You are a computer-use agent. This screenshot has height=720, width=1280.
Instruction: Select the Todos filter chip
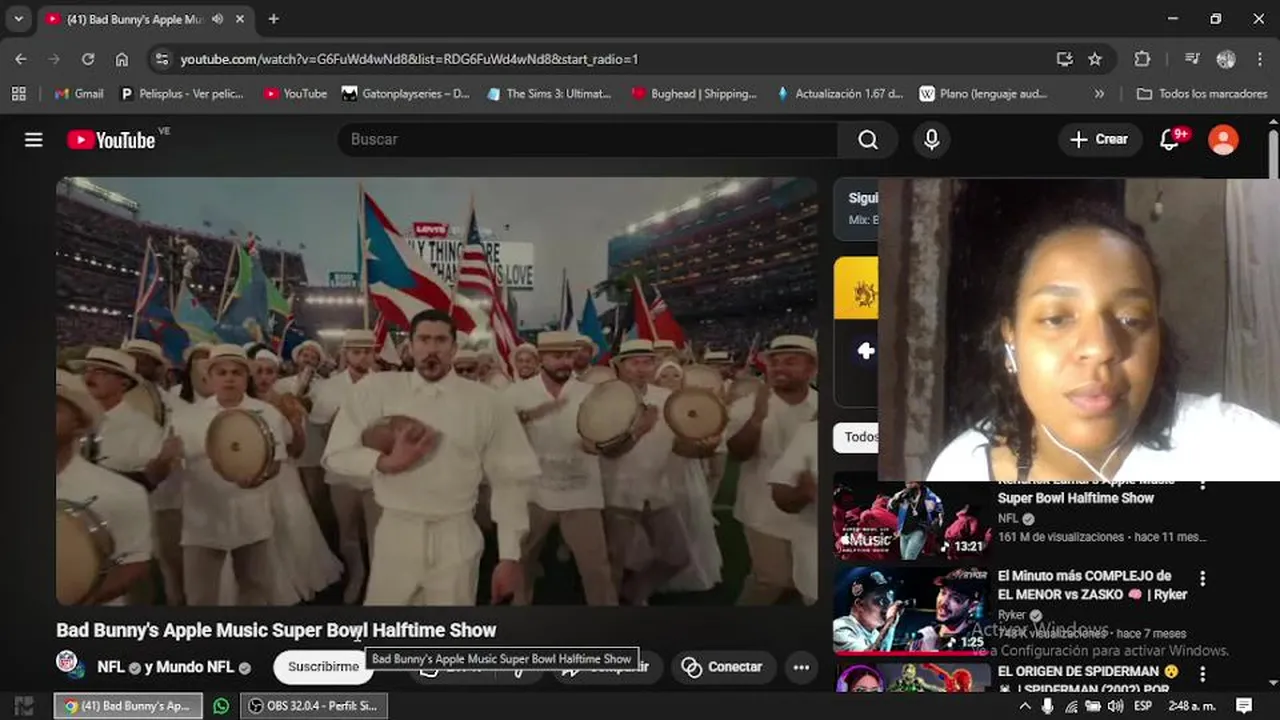pyautogui.click(x=857, y=437)
